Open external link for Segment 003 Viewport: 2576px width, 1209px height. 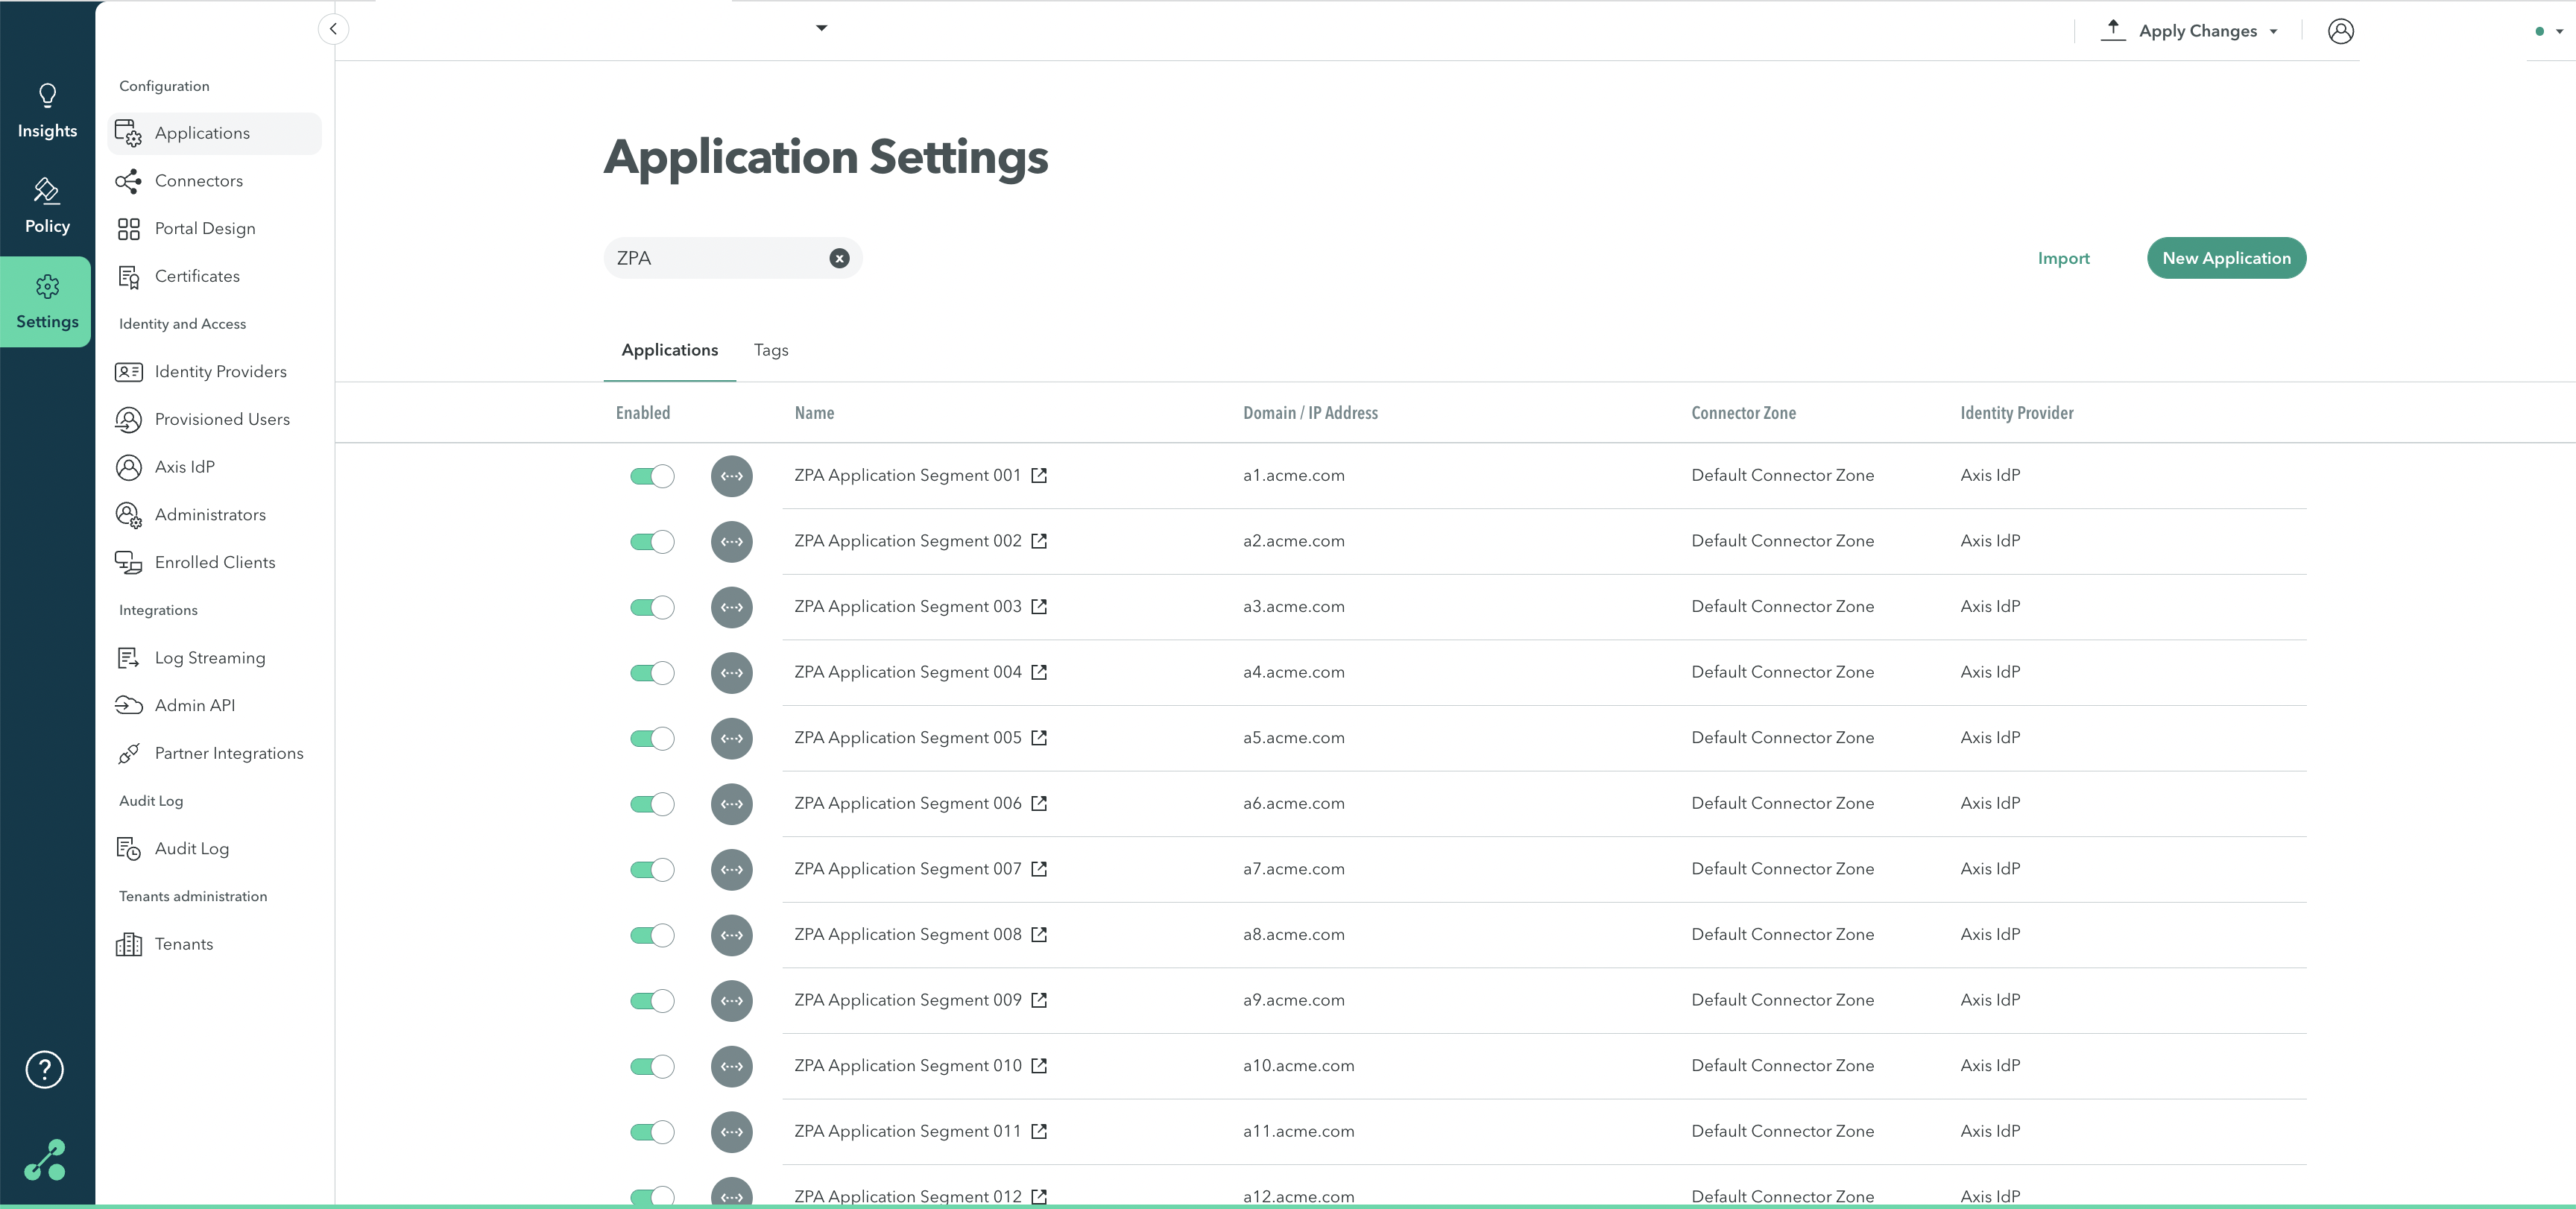(1039, 607)
